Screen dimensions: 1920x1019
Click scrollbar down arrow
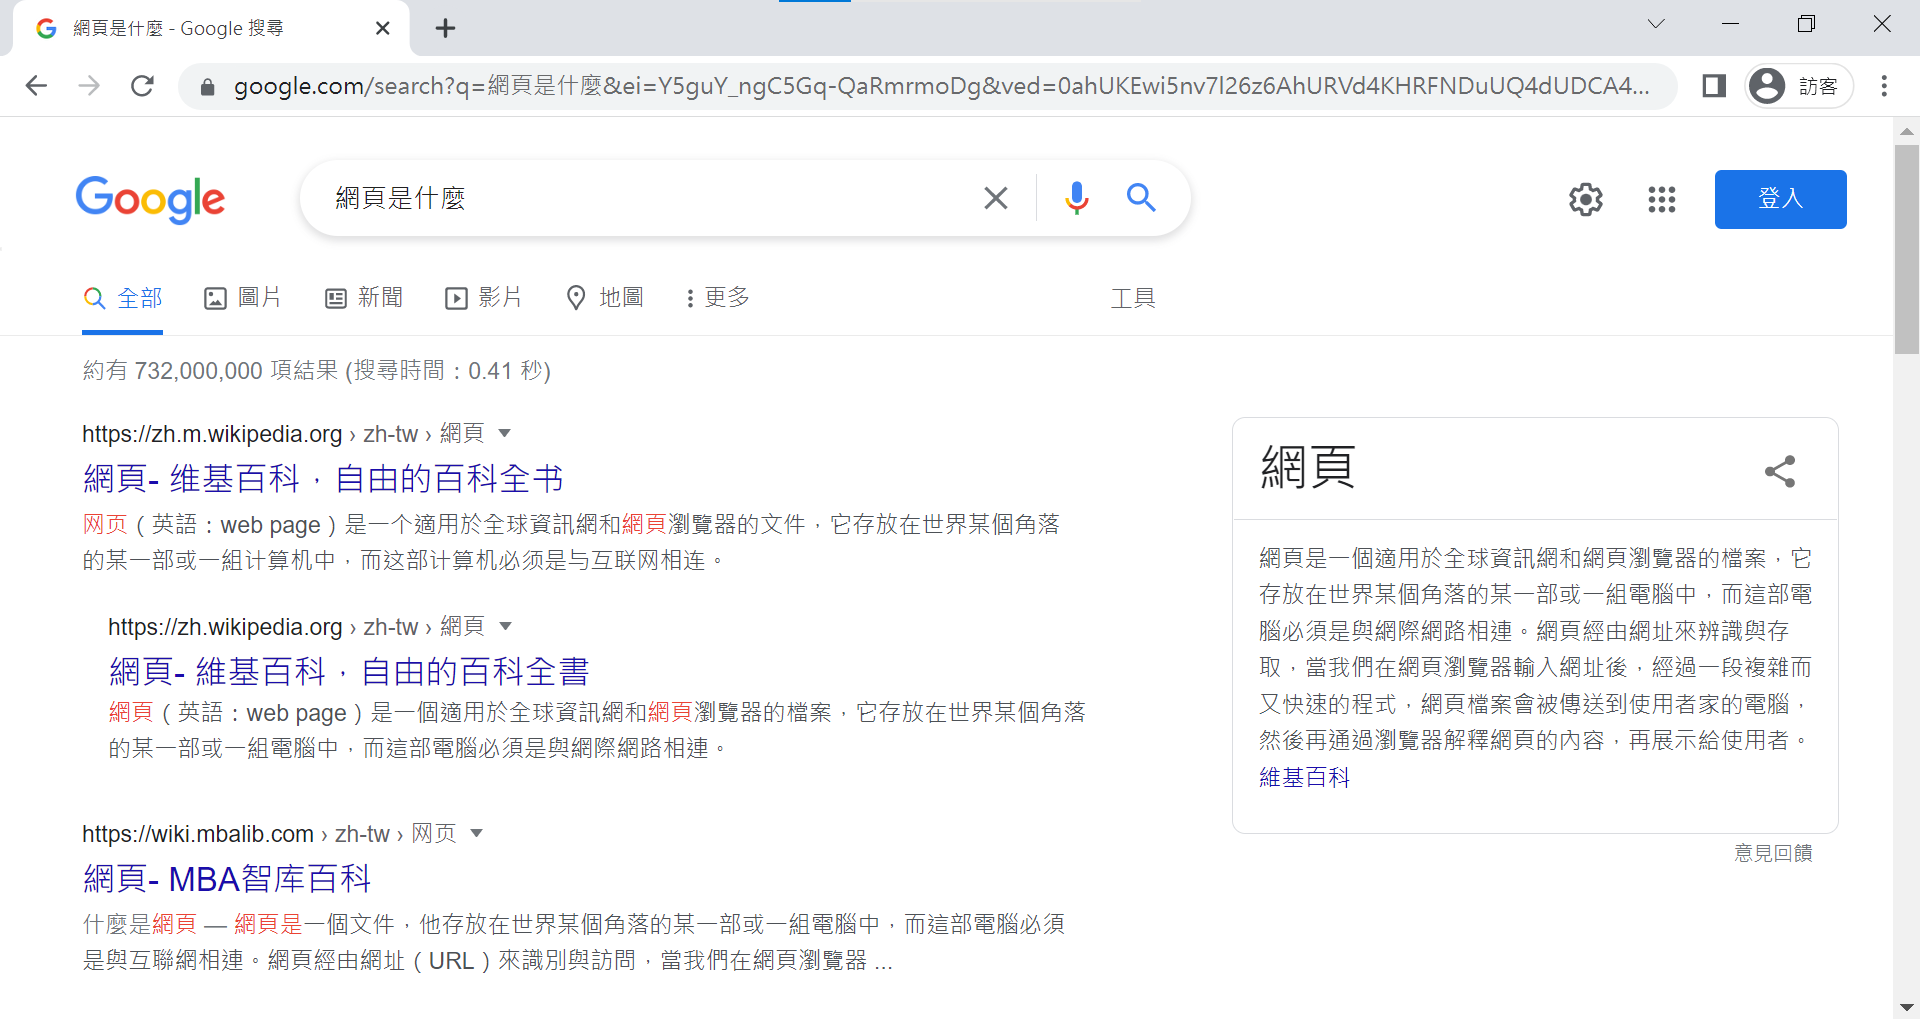1906,1007
